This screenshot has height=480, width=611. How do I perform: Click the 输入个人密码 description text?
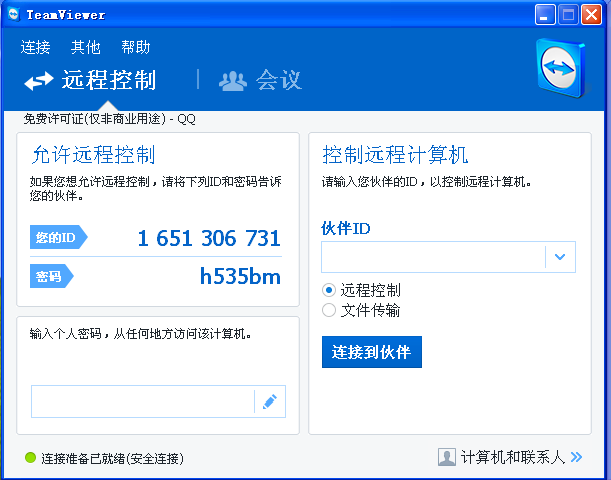(141, 334)
